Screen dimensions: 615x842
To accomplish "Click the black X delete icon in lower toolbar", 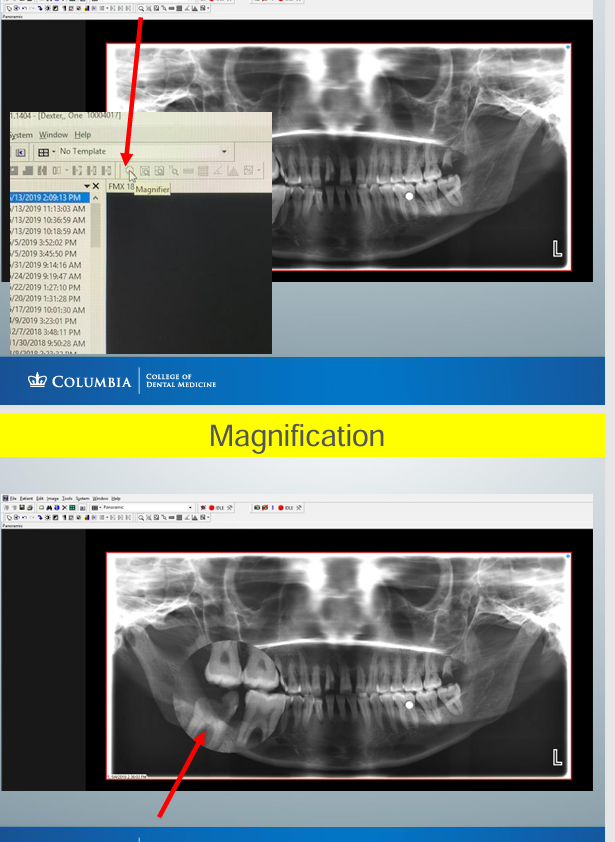I will pyautogui.click(x=64, y=507).
